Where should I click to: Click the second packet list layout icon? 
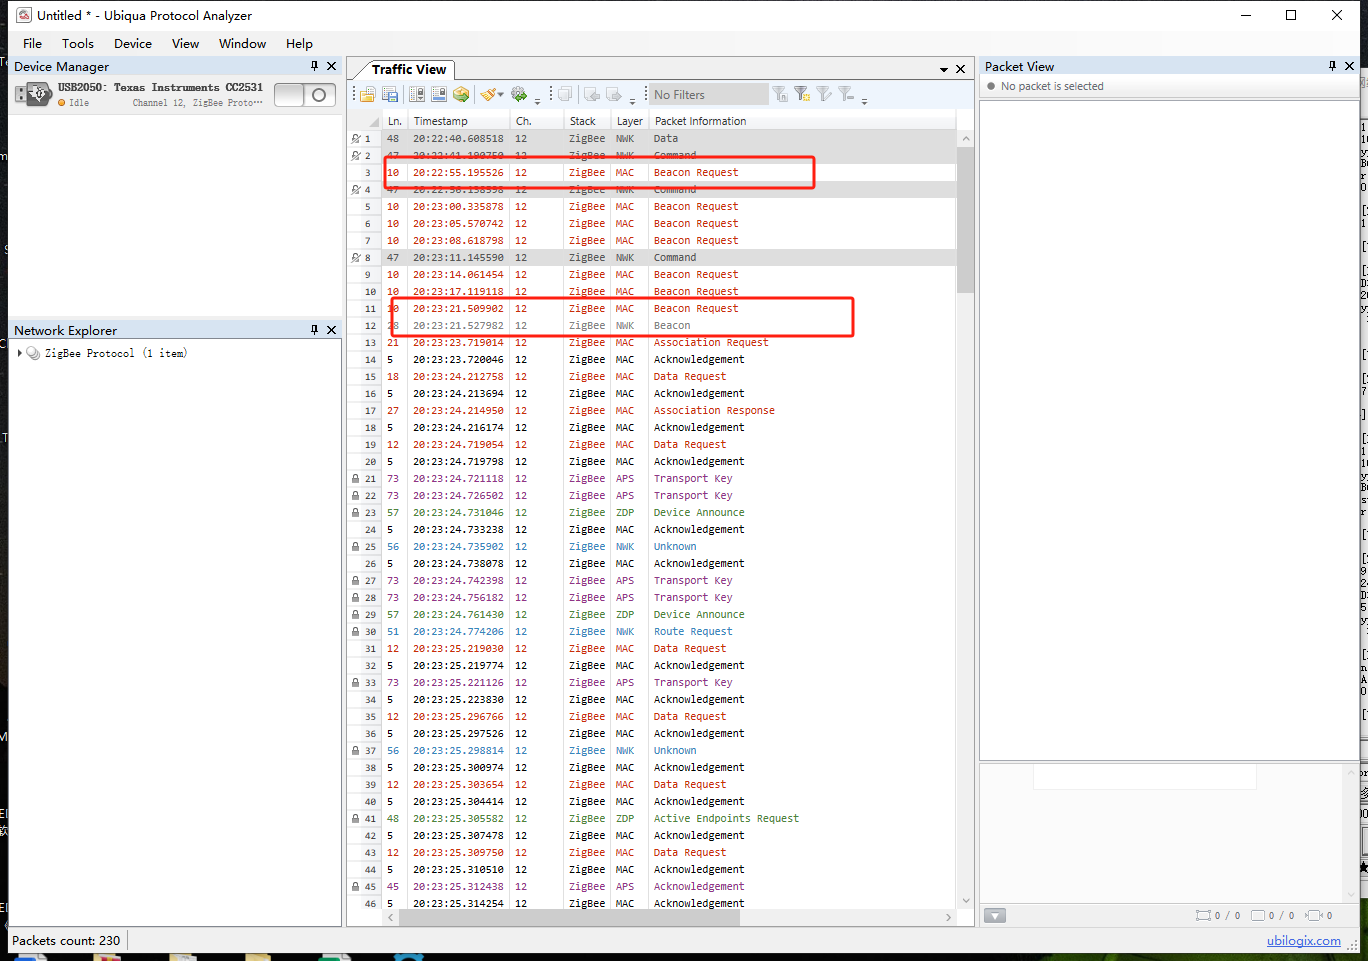coord(439,94)
